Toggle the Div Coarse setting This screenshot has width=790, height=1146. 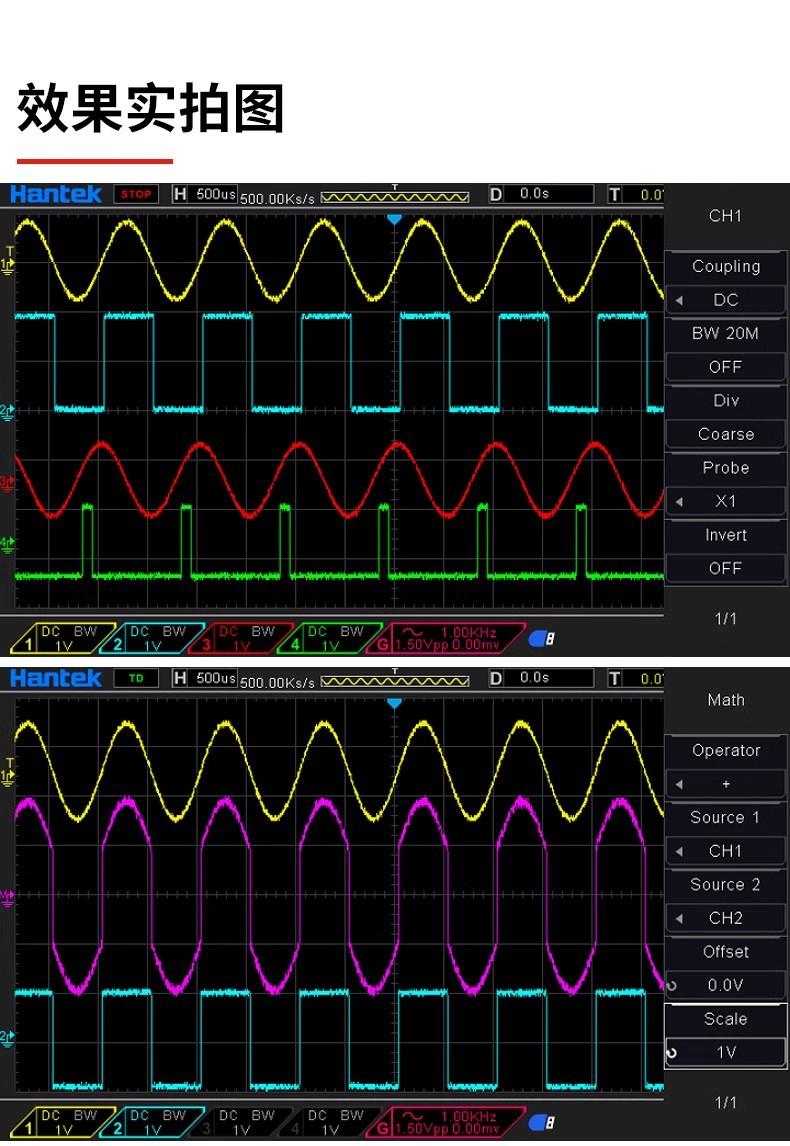coord(726,434)
